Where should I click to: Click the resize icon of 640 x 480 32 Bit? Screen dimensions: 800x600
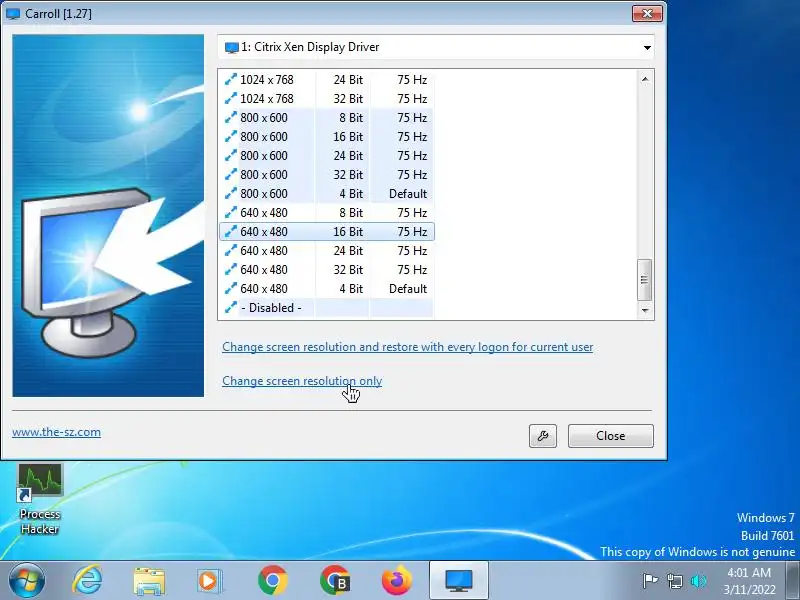[x=231, y=269]
